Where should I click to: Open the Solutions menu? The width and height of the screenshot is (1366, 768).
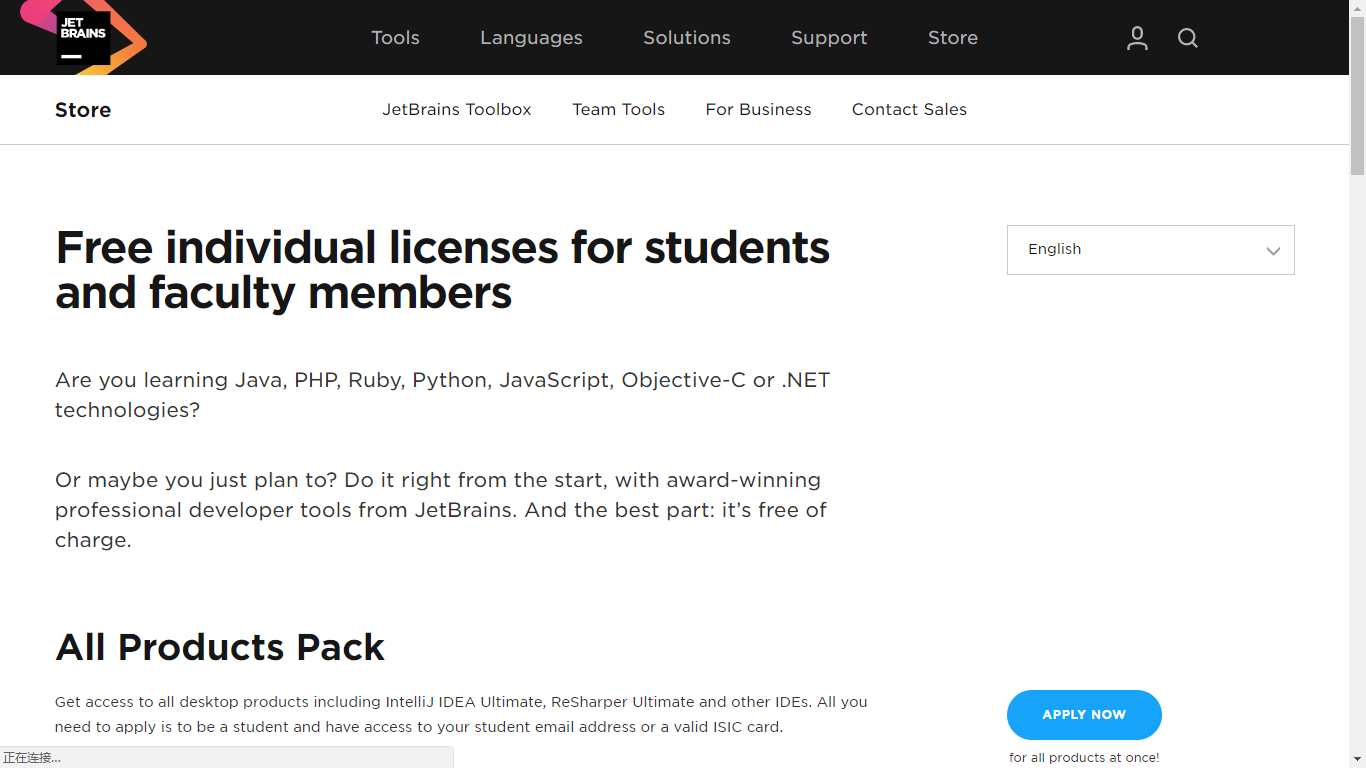pos(687,38)
